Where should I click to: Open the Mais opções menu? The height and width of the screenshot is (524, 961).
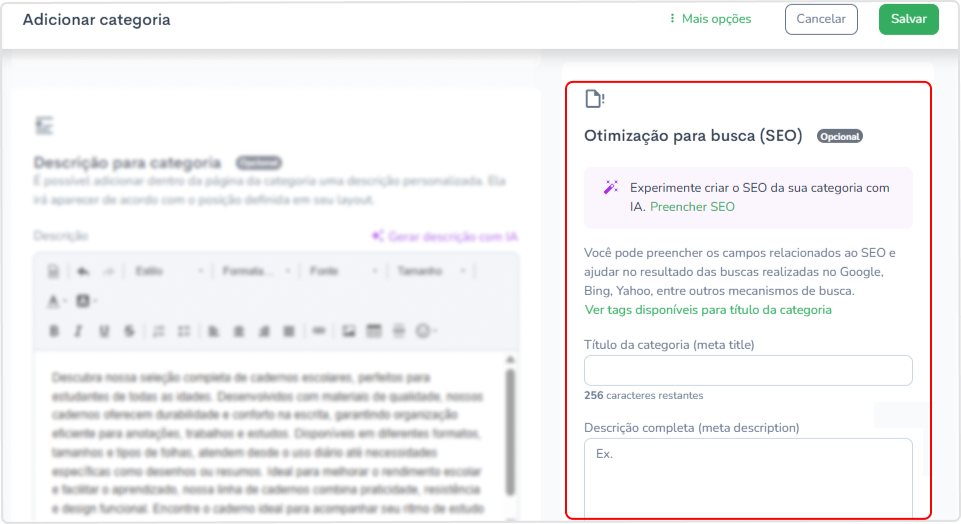point(710,19)
